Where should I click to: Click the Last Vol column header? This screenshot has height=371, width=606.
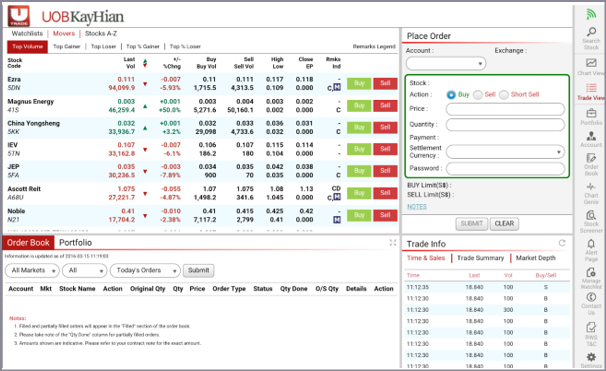129,63
